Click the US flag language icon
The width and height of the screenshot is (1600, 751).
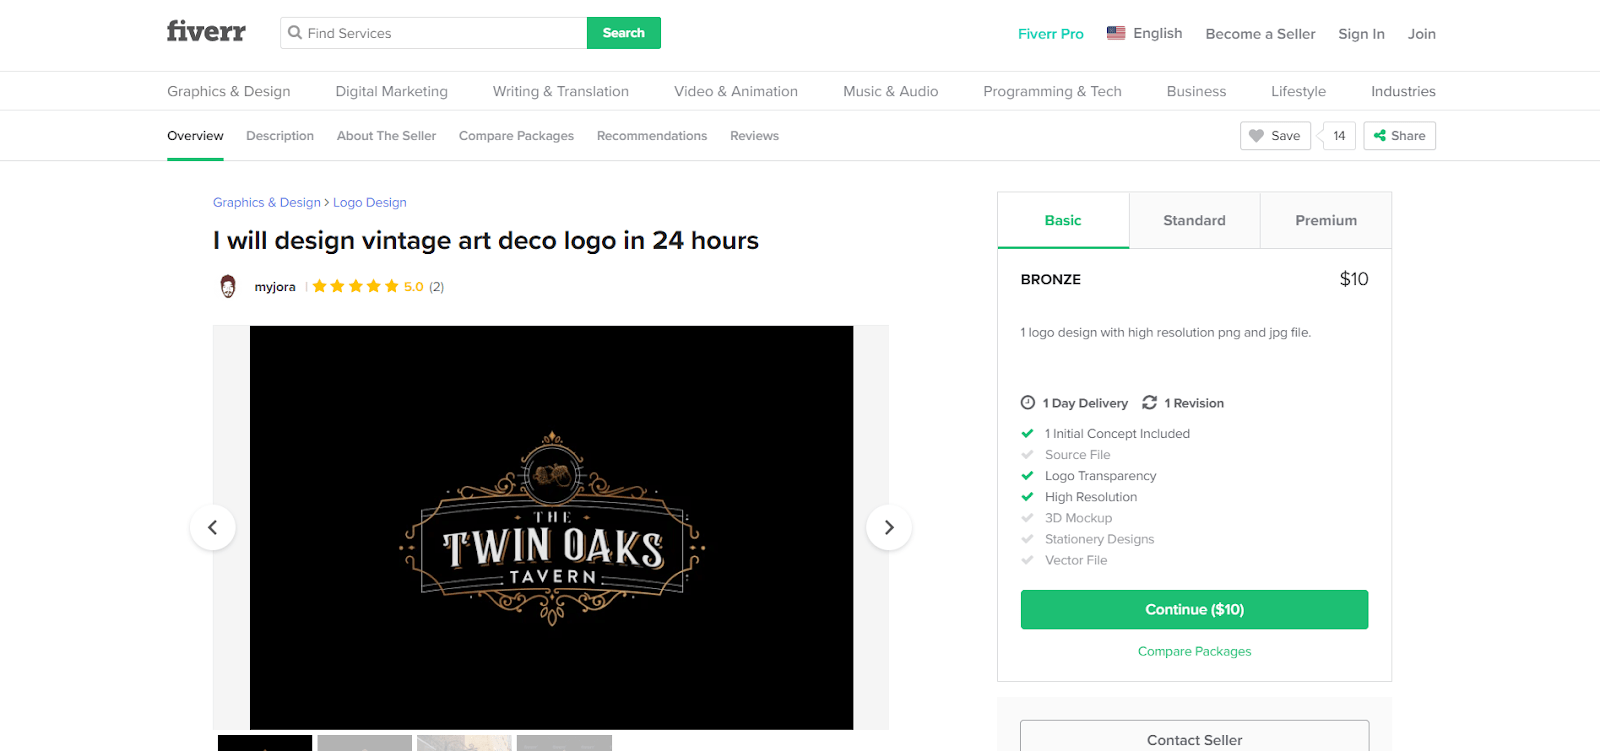click(x=1116, y=33)
